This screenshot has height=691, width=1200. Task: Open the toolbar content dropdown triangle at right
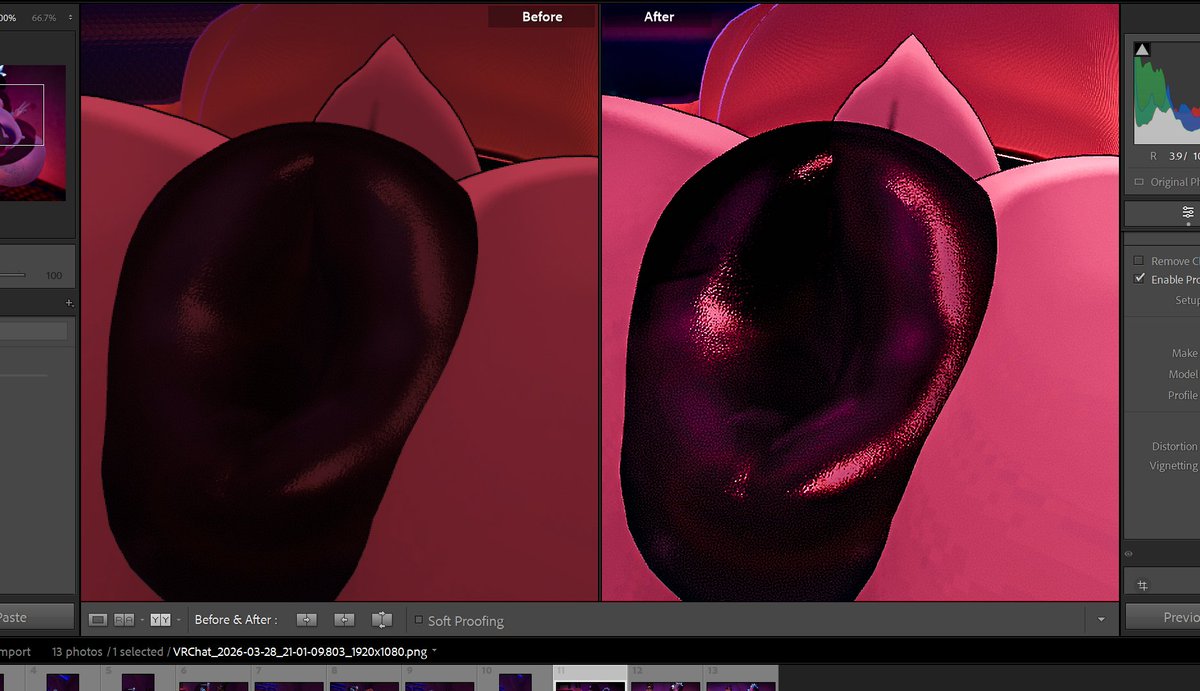(1101, 620)
